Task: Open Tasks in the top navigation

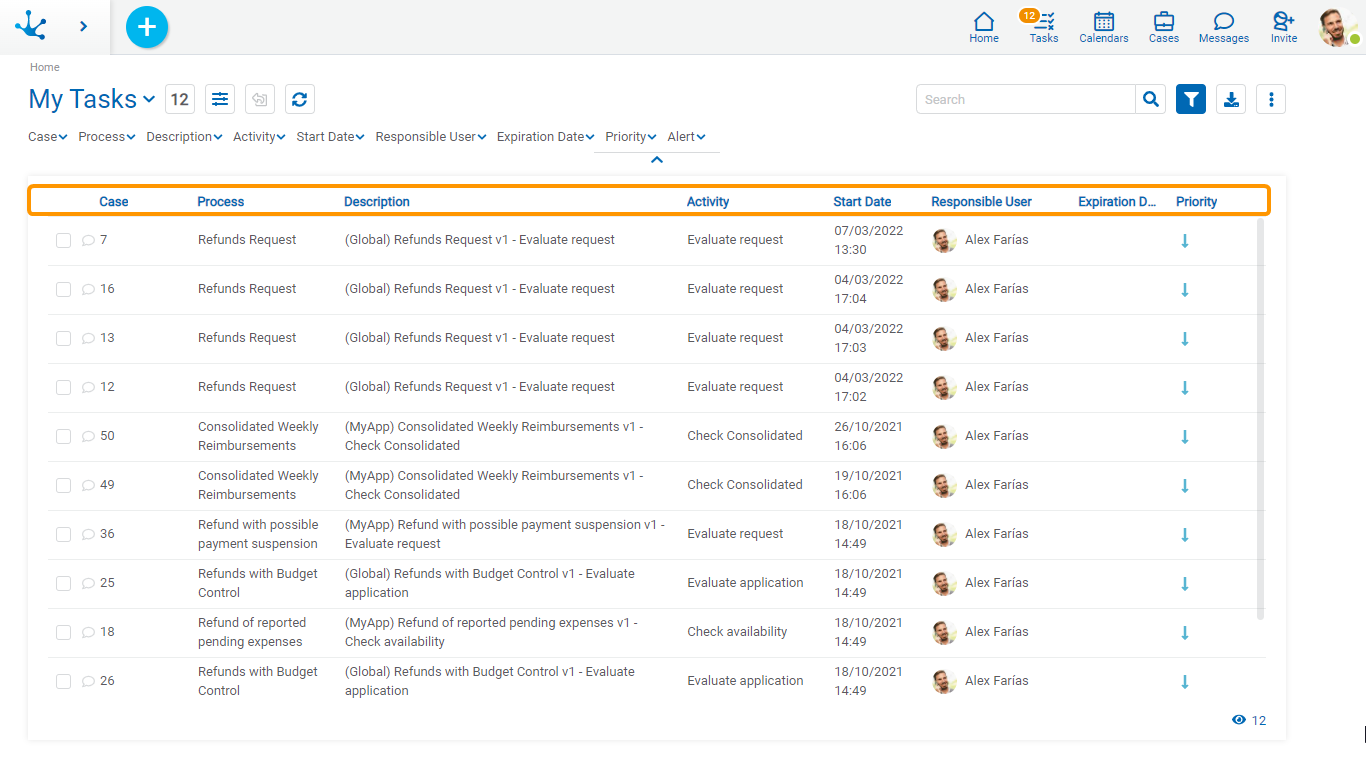Action: [x=1043, y=27]
